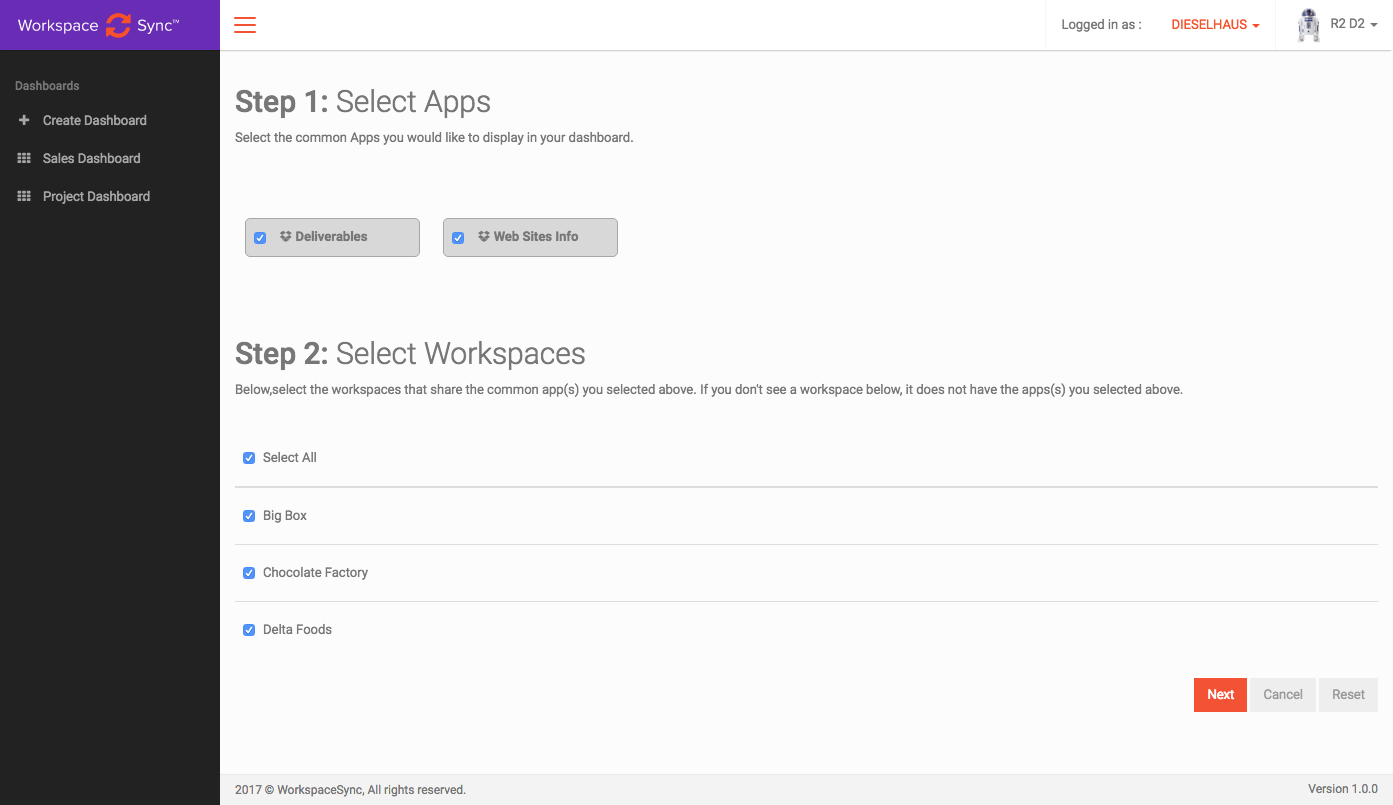Click the Cancel button
The width and height of the screenshot is (1393, 805).
[1282, 695]
